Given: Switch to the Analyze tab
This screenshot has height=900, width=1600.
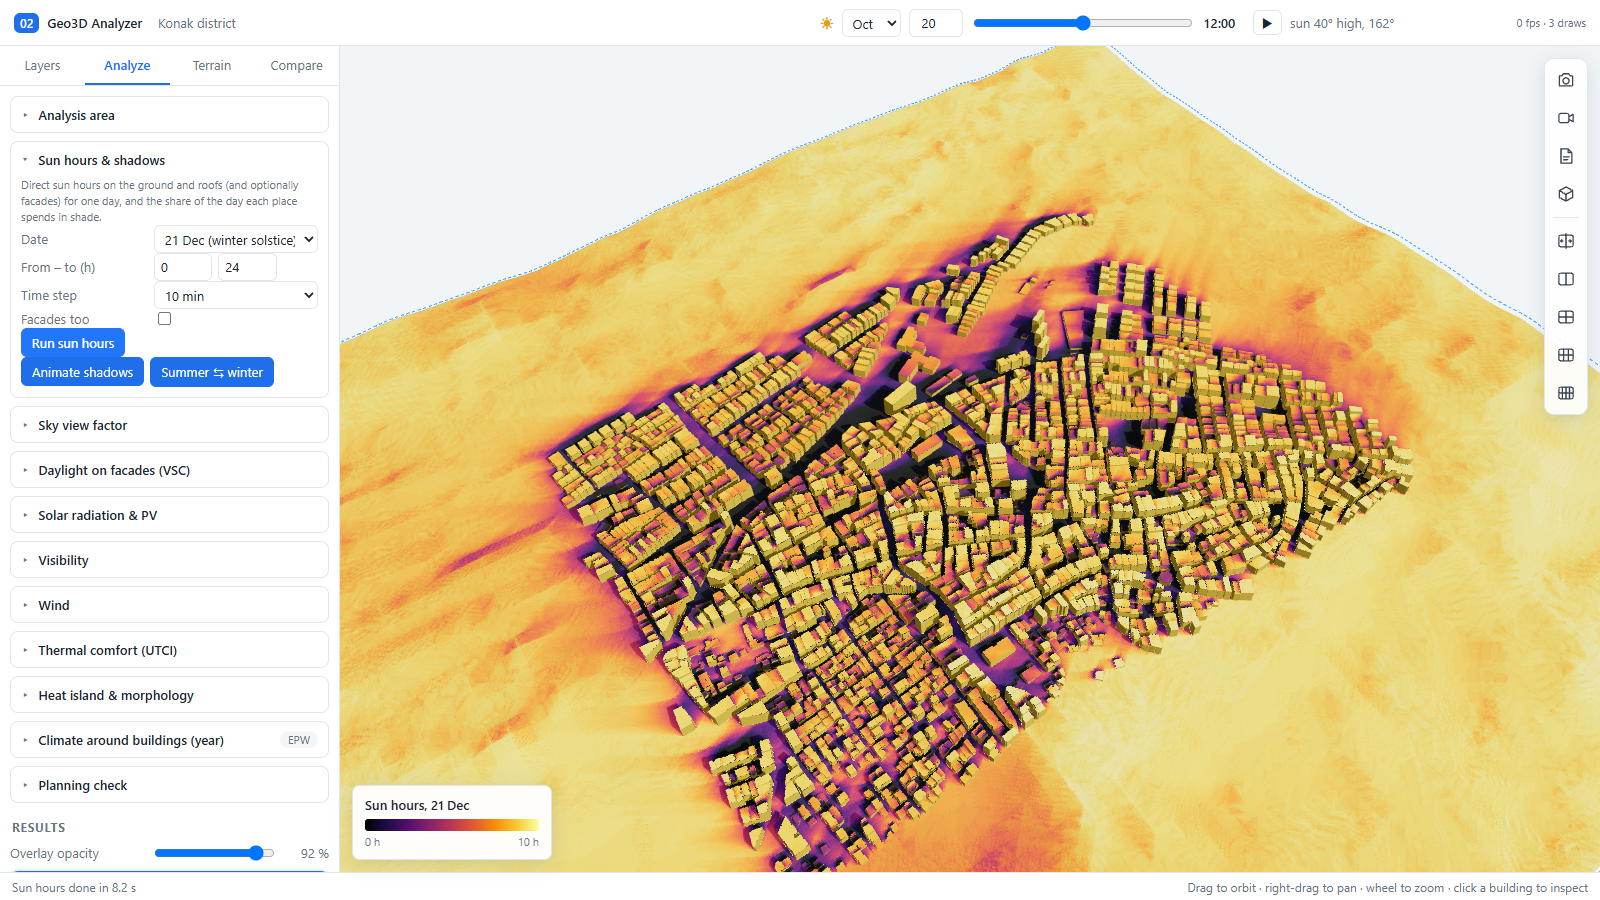Looking at the screenshot, I should click(127, 65).
